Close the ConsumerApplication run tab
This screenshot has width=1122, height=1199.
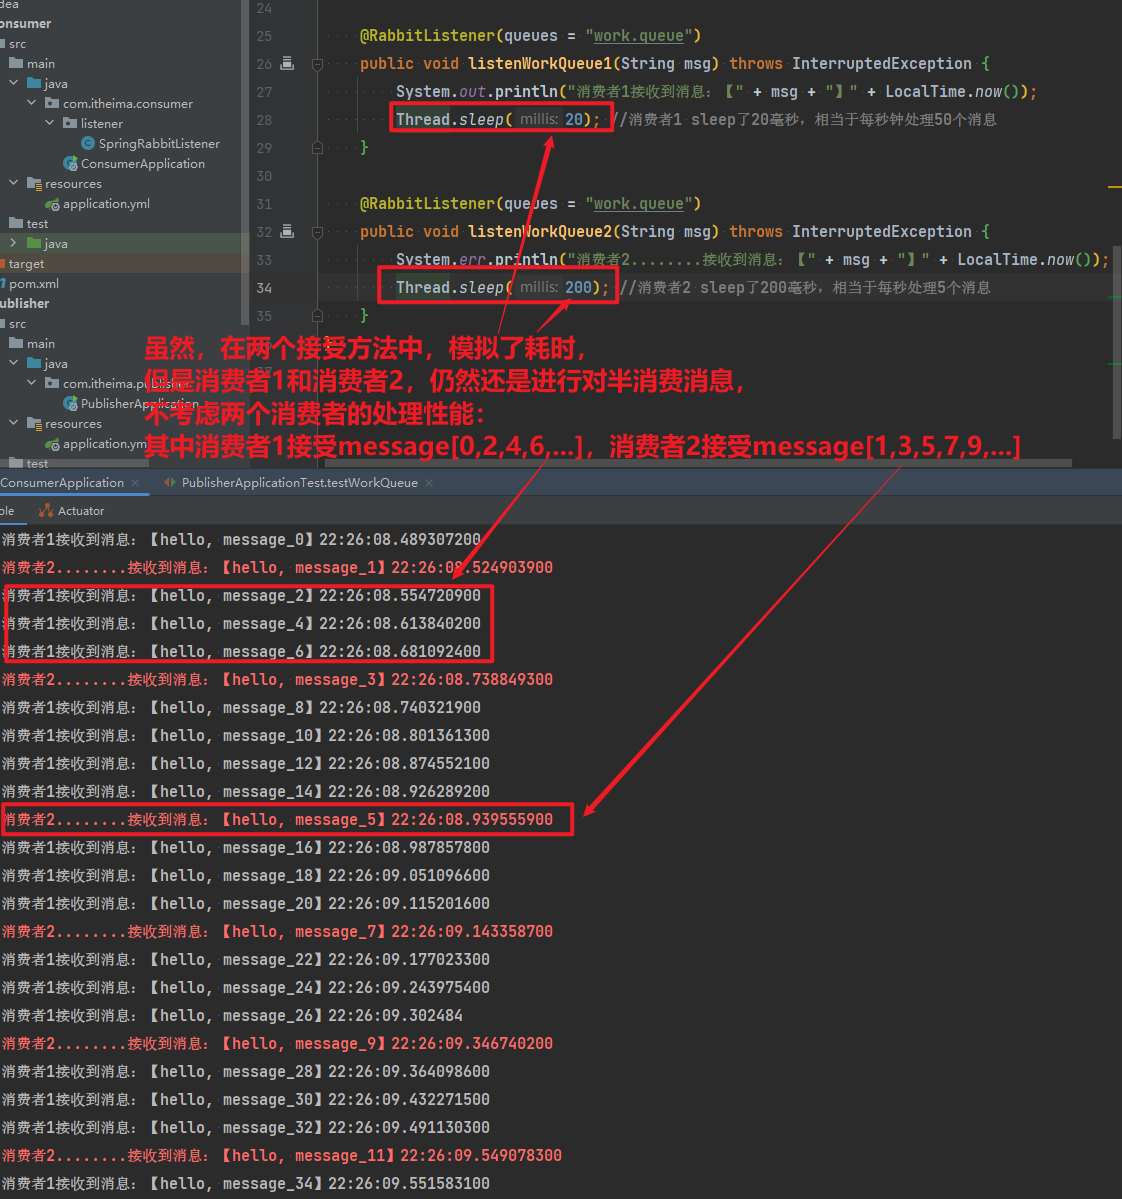pos(135,483)
